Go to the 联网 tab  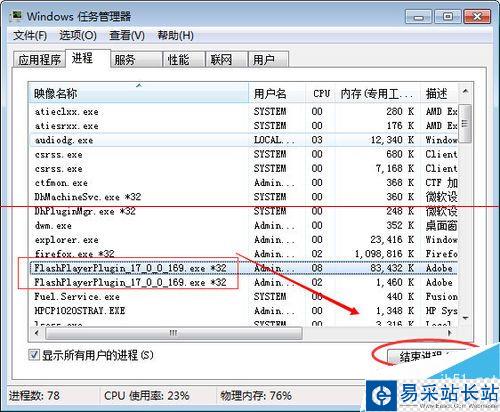click(x=227, y=60)
